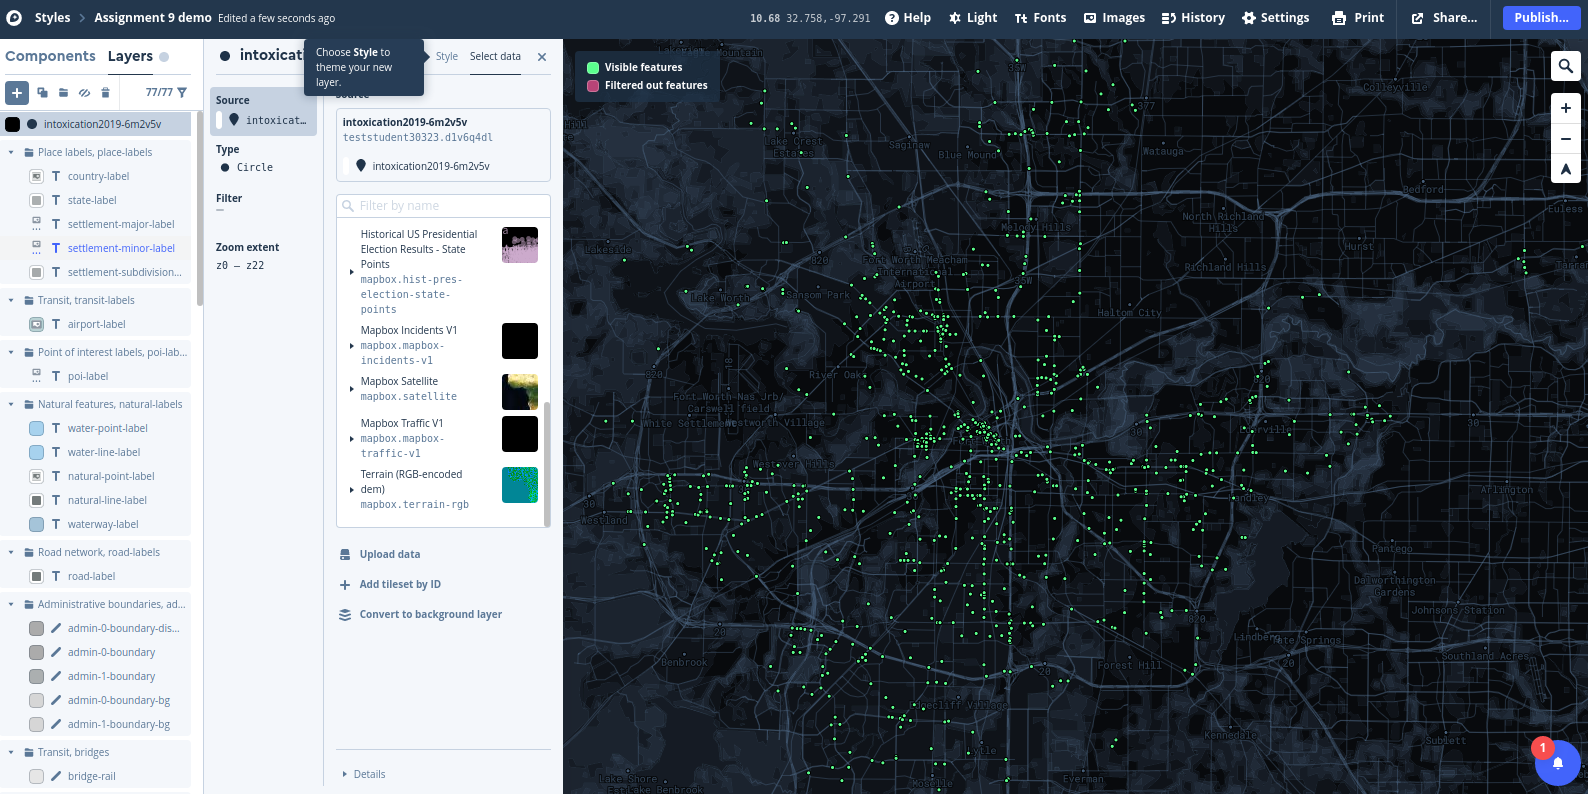Viewport: 1588px width, 794px height.
Task: Click the Publish button
Action: coord(1541,18)
